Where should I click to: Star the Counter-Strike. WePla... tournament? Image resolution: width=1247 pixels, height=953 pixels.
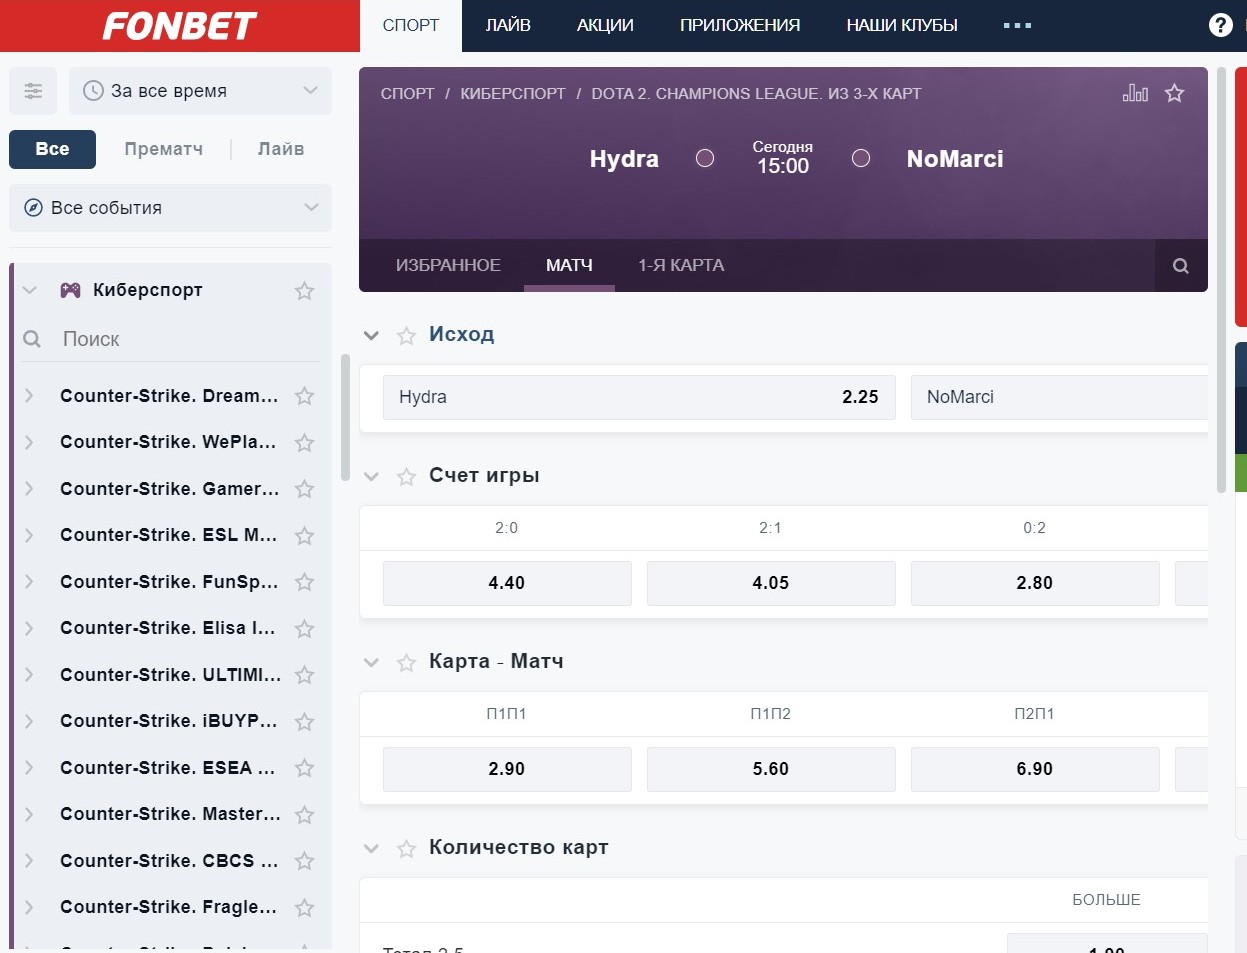coord(304,443)
